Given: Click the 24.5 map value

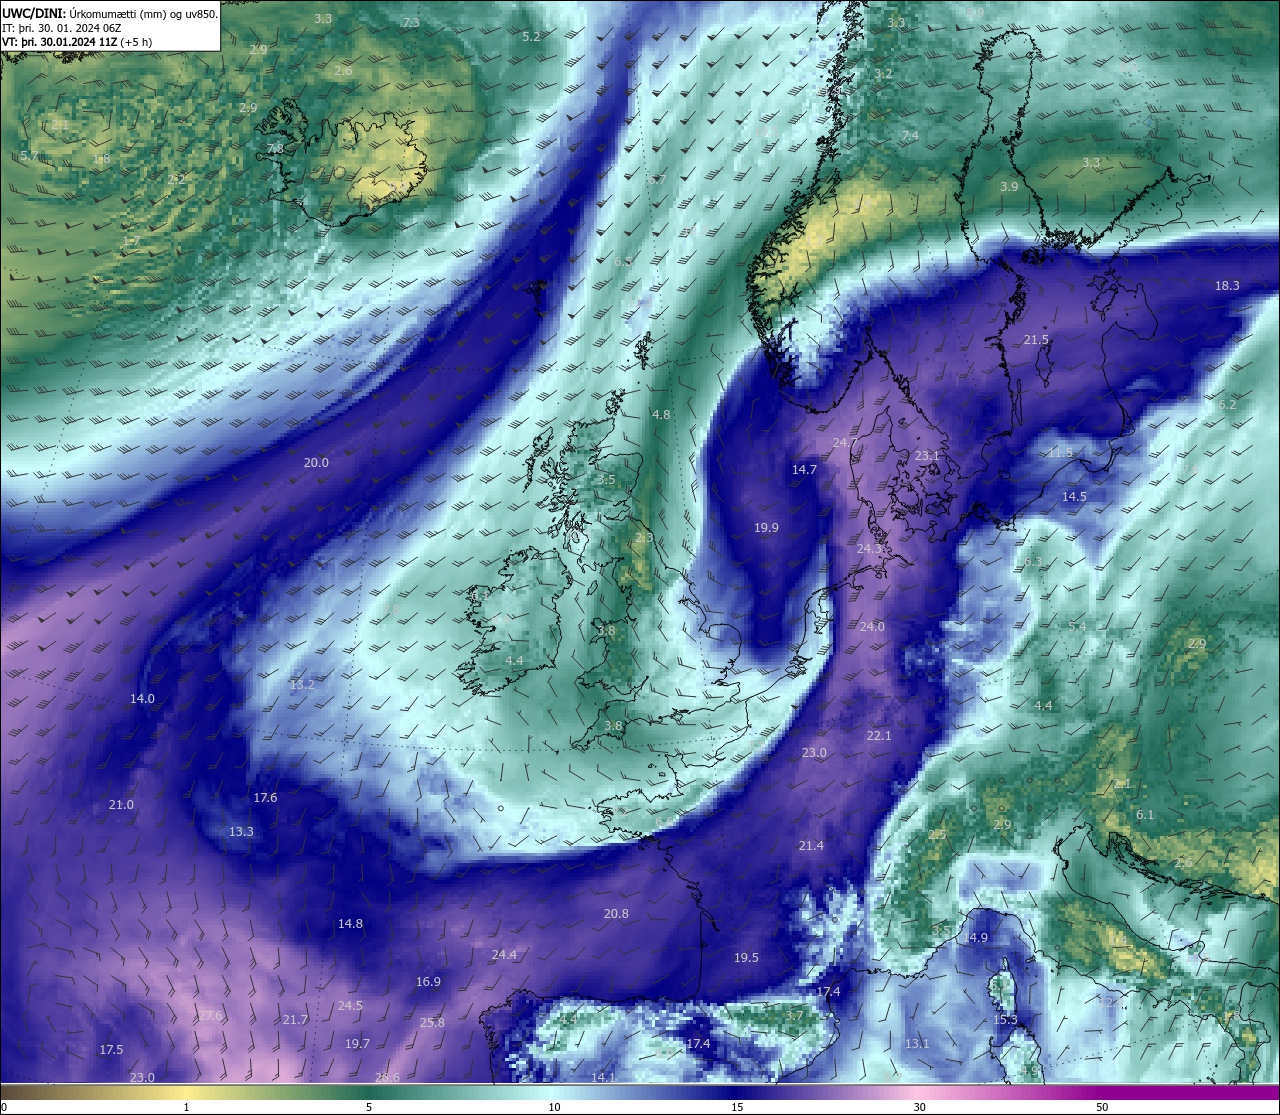Looking at the screenshot, I should coord(350,1006).
